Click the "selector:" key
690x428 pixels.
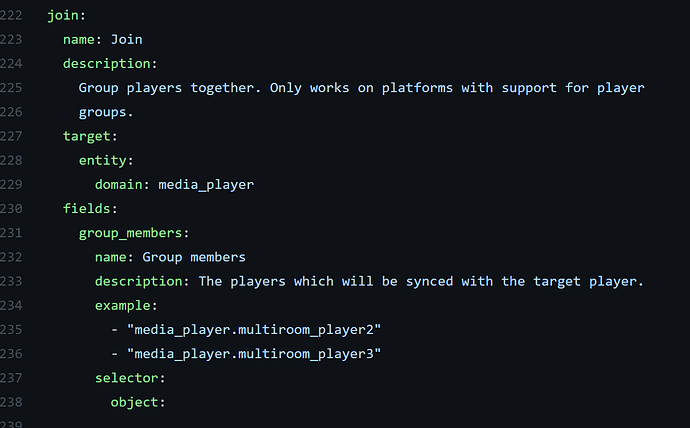coord(130,378)
